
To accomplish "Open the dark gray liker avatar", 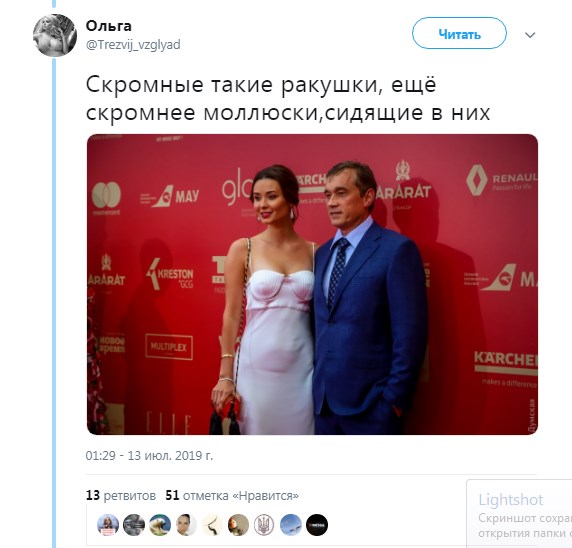I will [134, 525].
